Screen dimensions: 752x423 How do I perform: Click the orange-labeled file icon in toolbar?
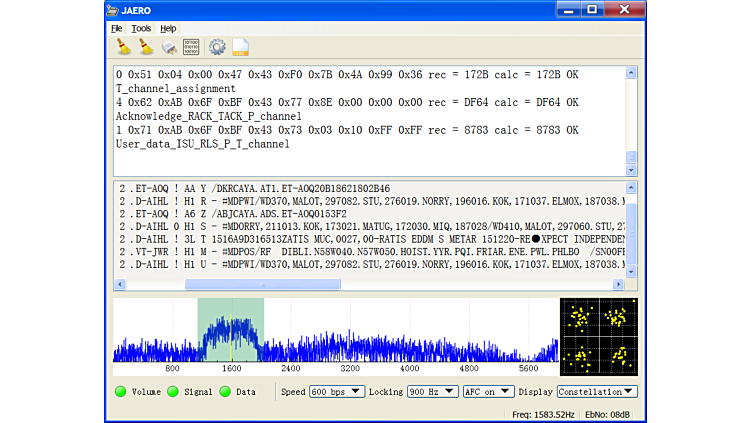pyautogui.click(x=240, y=47)
